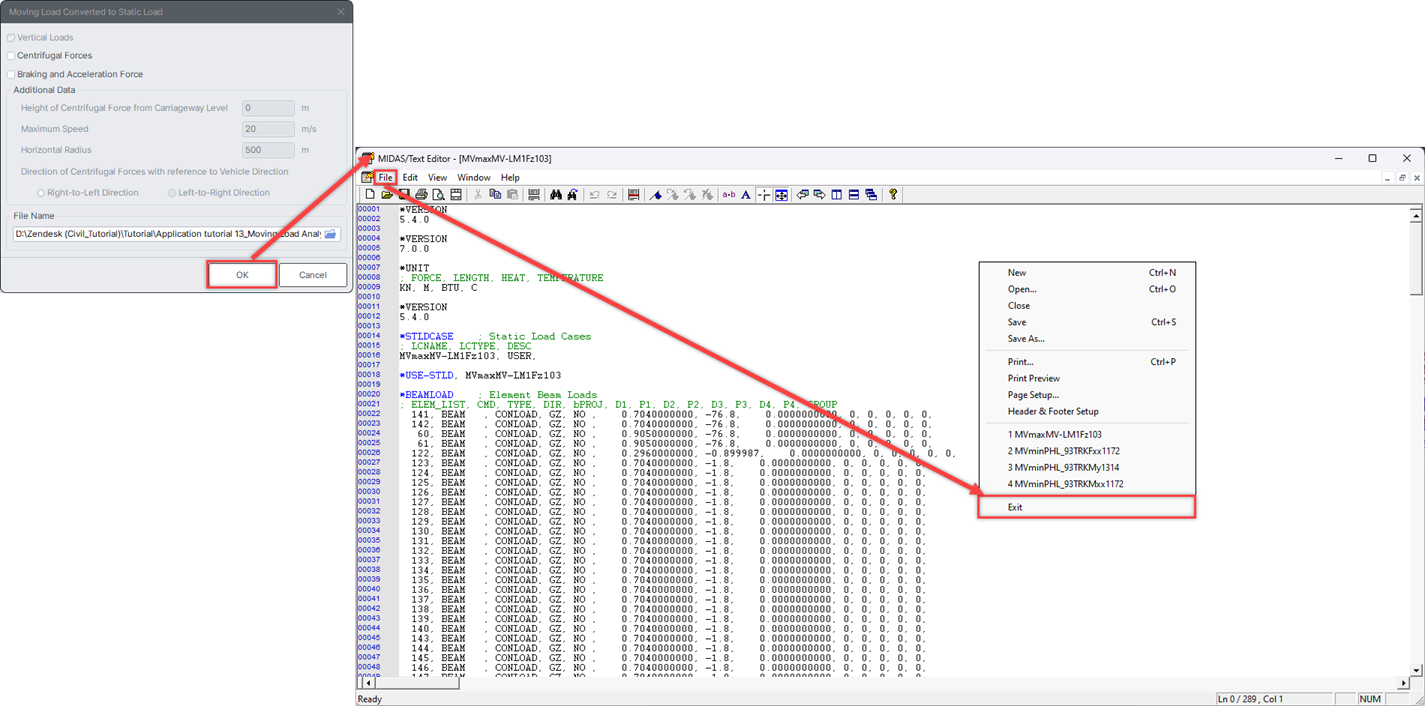The height and width of the screenshot is (706, 1425).
Task: Click the Find binoculars toolbar icon
Action: [x=556, y=195]
